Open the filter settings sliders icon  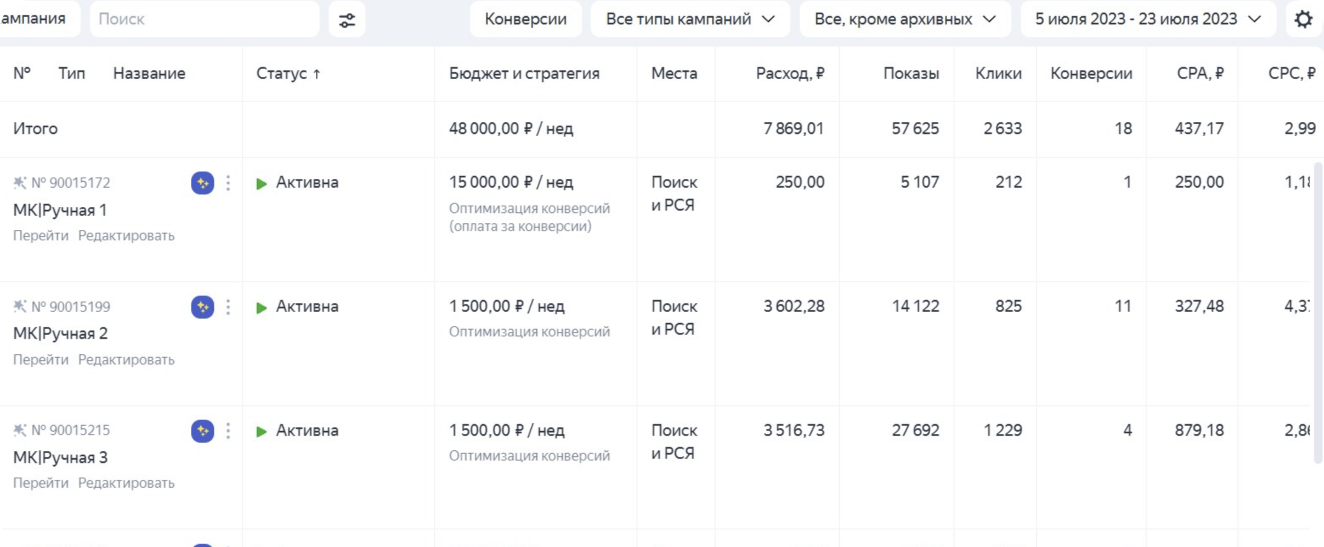tap(347, 20)
